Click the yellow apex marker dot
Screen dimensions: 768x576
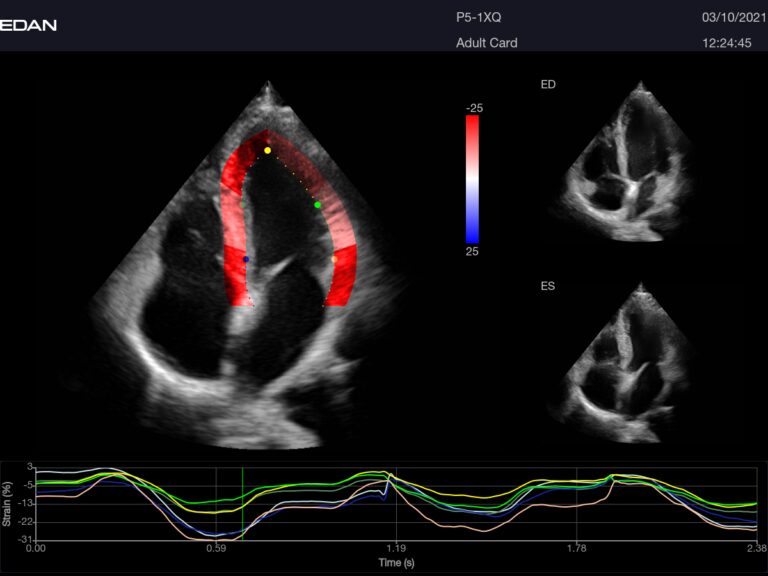(267, 150)
